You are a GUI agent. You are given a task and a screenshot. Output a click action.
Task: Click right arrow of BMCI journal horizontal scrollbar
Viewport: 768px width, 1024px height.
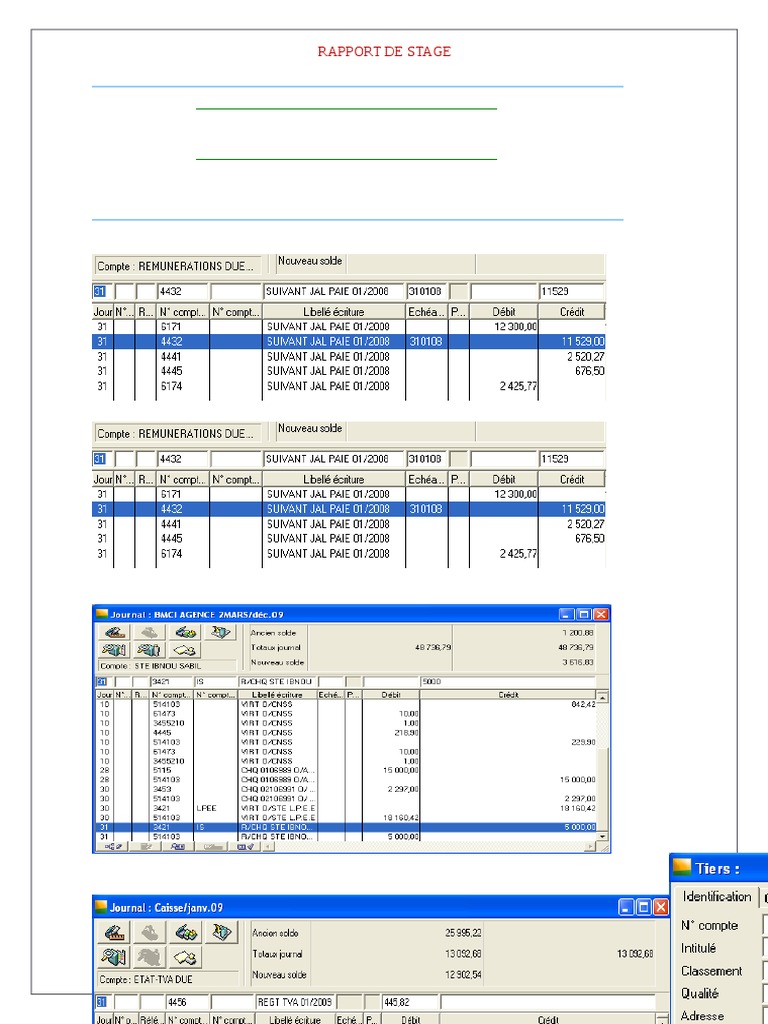(590, 847)
